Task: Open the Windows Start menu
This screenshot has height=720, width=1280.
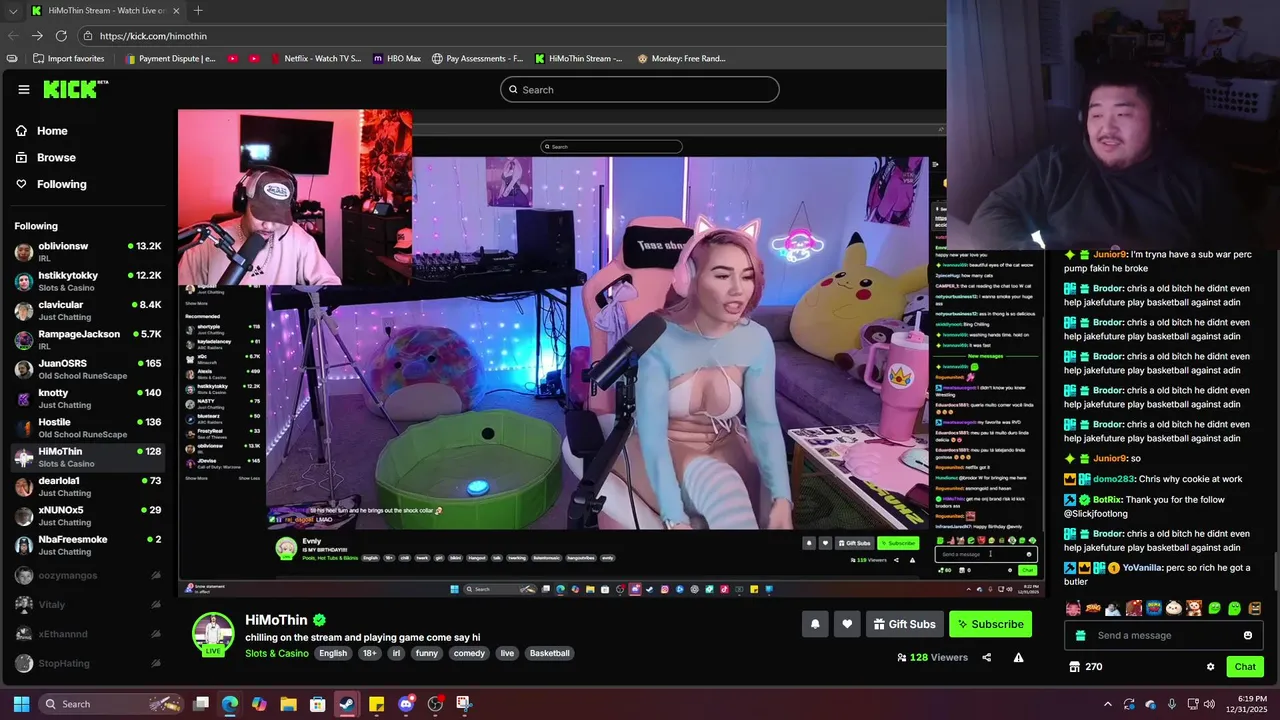Action: pos(21,704)
